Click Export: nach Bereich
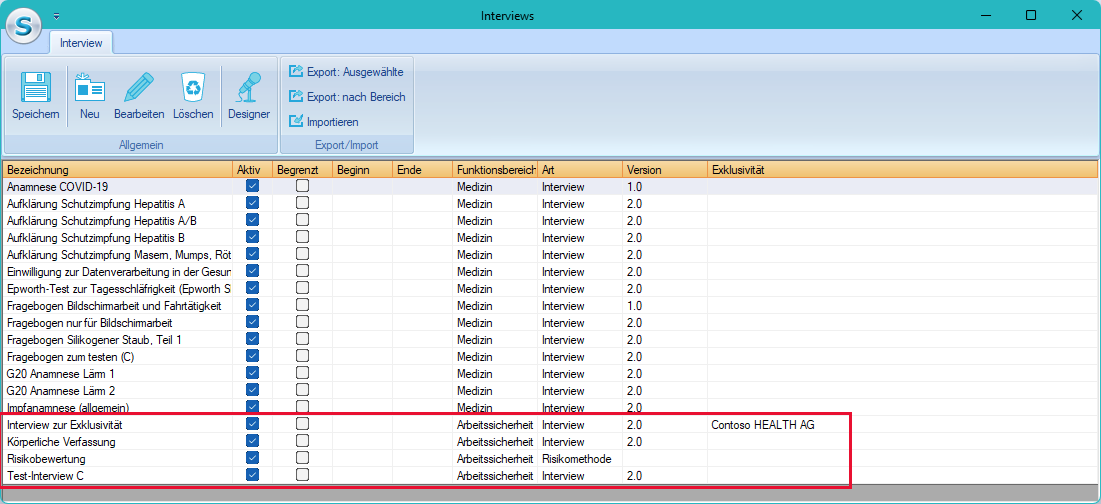The height and width of the screenshot is (504, 1101). (x=347, y=97)
